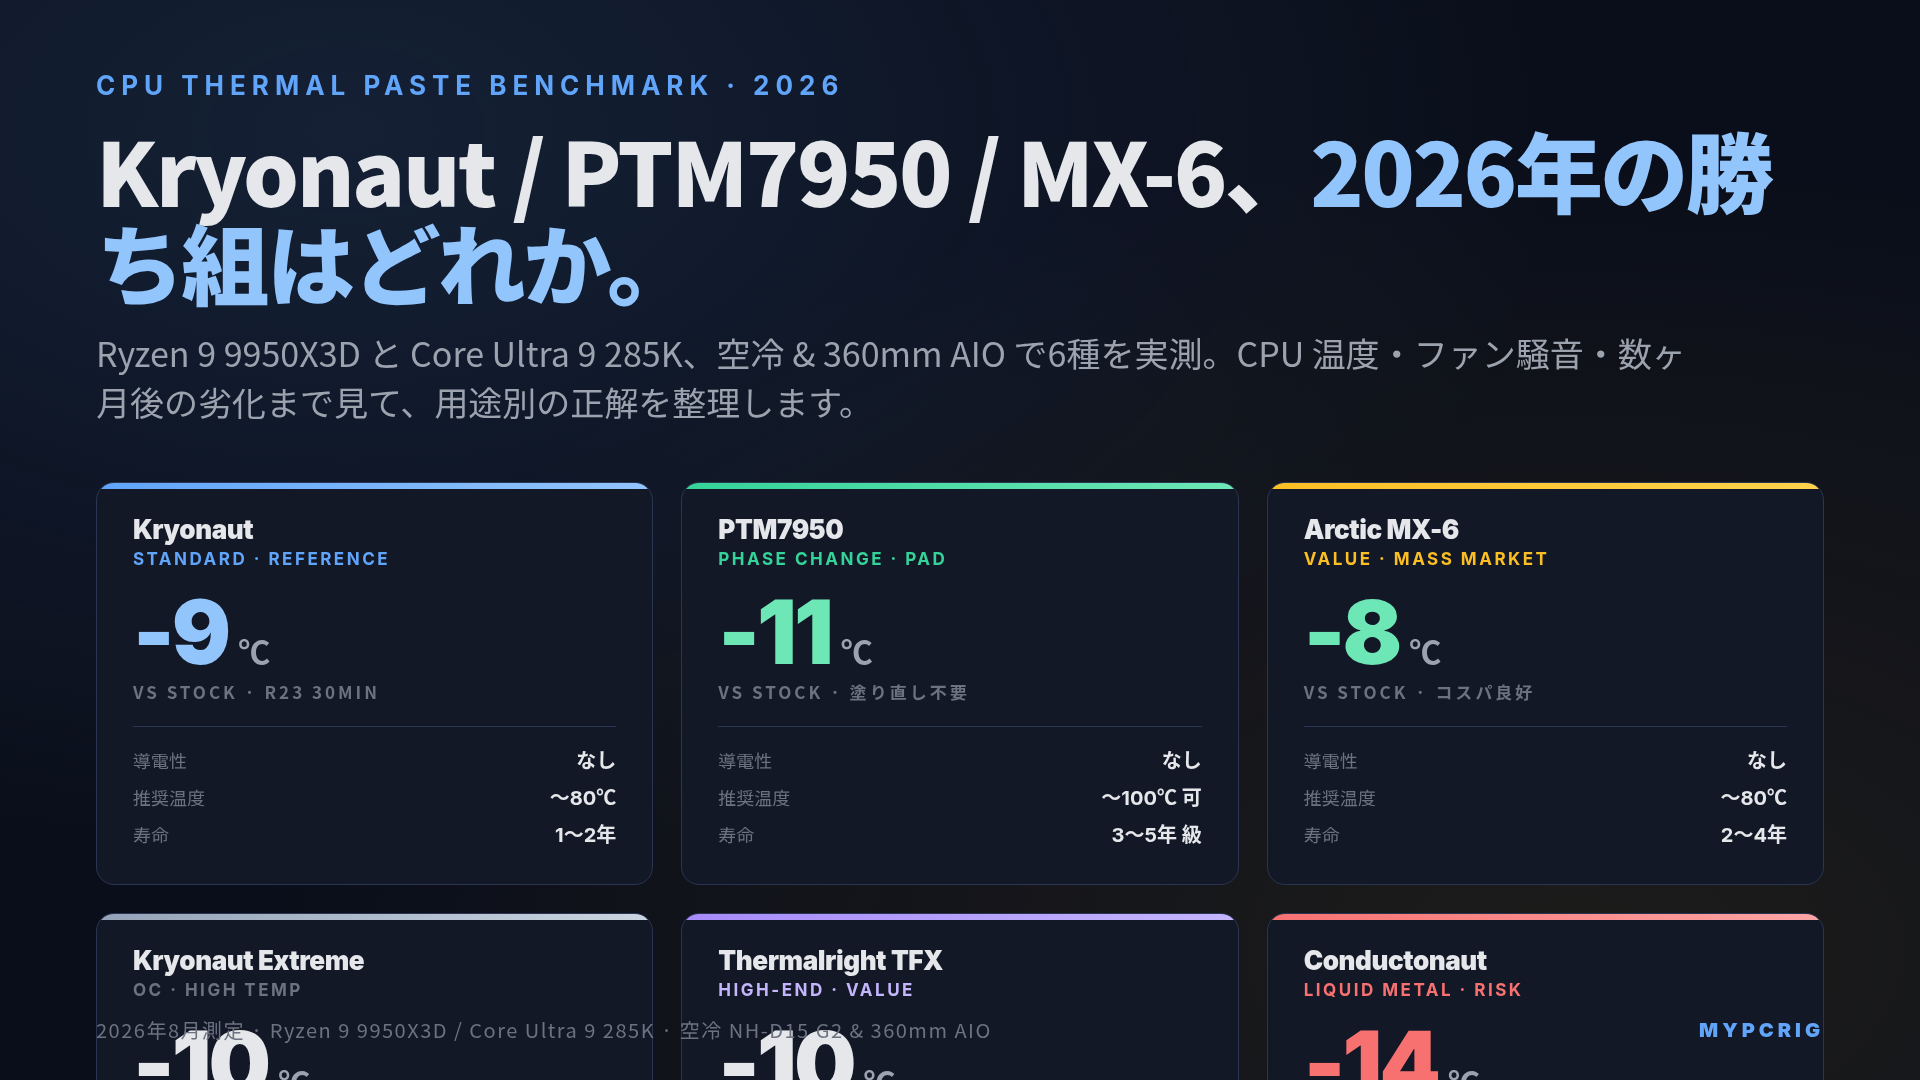1920x1080 pixels.
Task: Open the Kryonaut card title
Action: tap(193, 529)
